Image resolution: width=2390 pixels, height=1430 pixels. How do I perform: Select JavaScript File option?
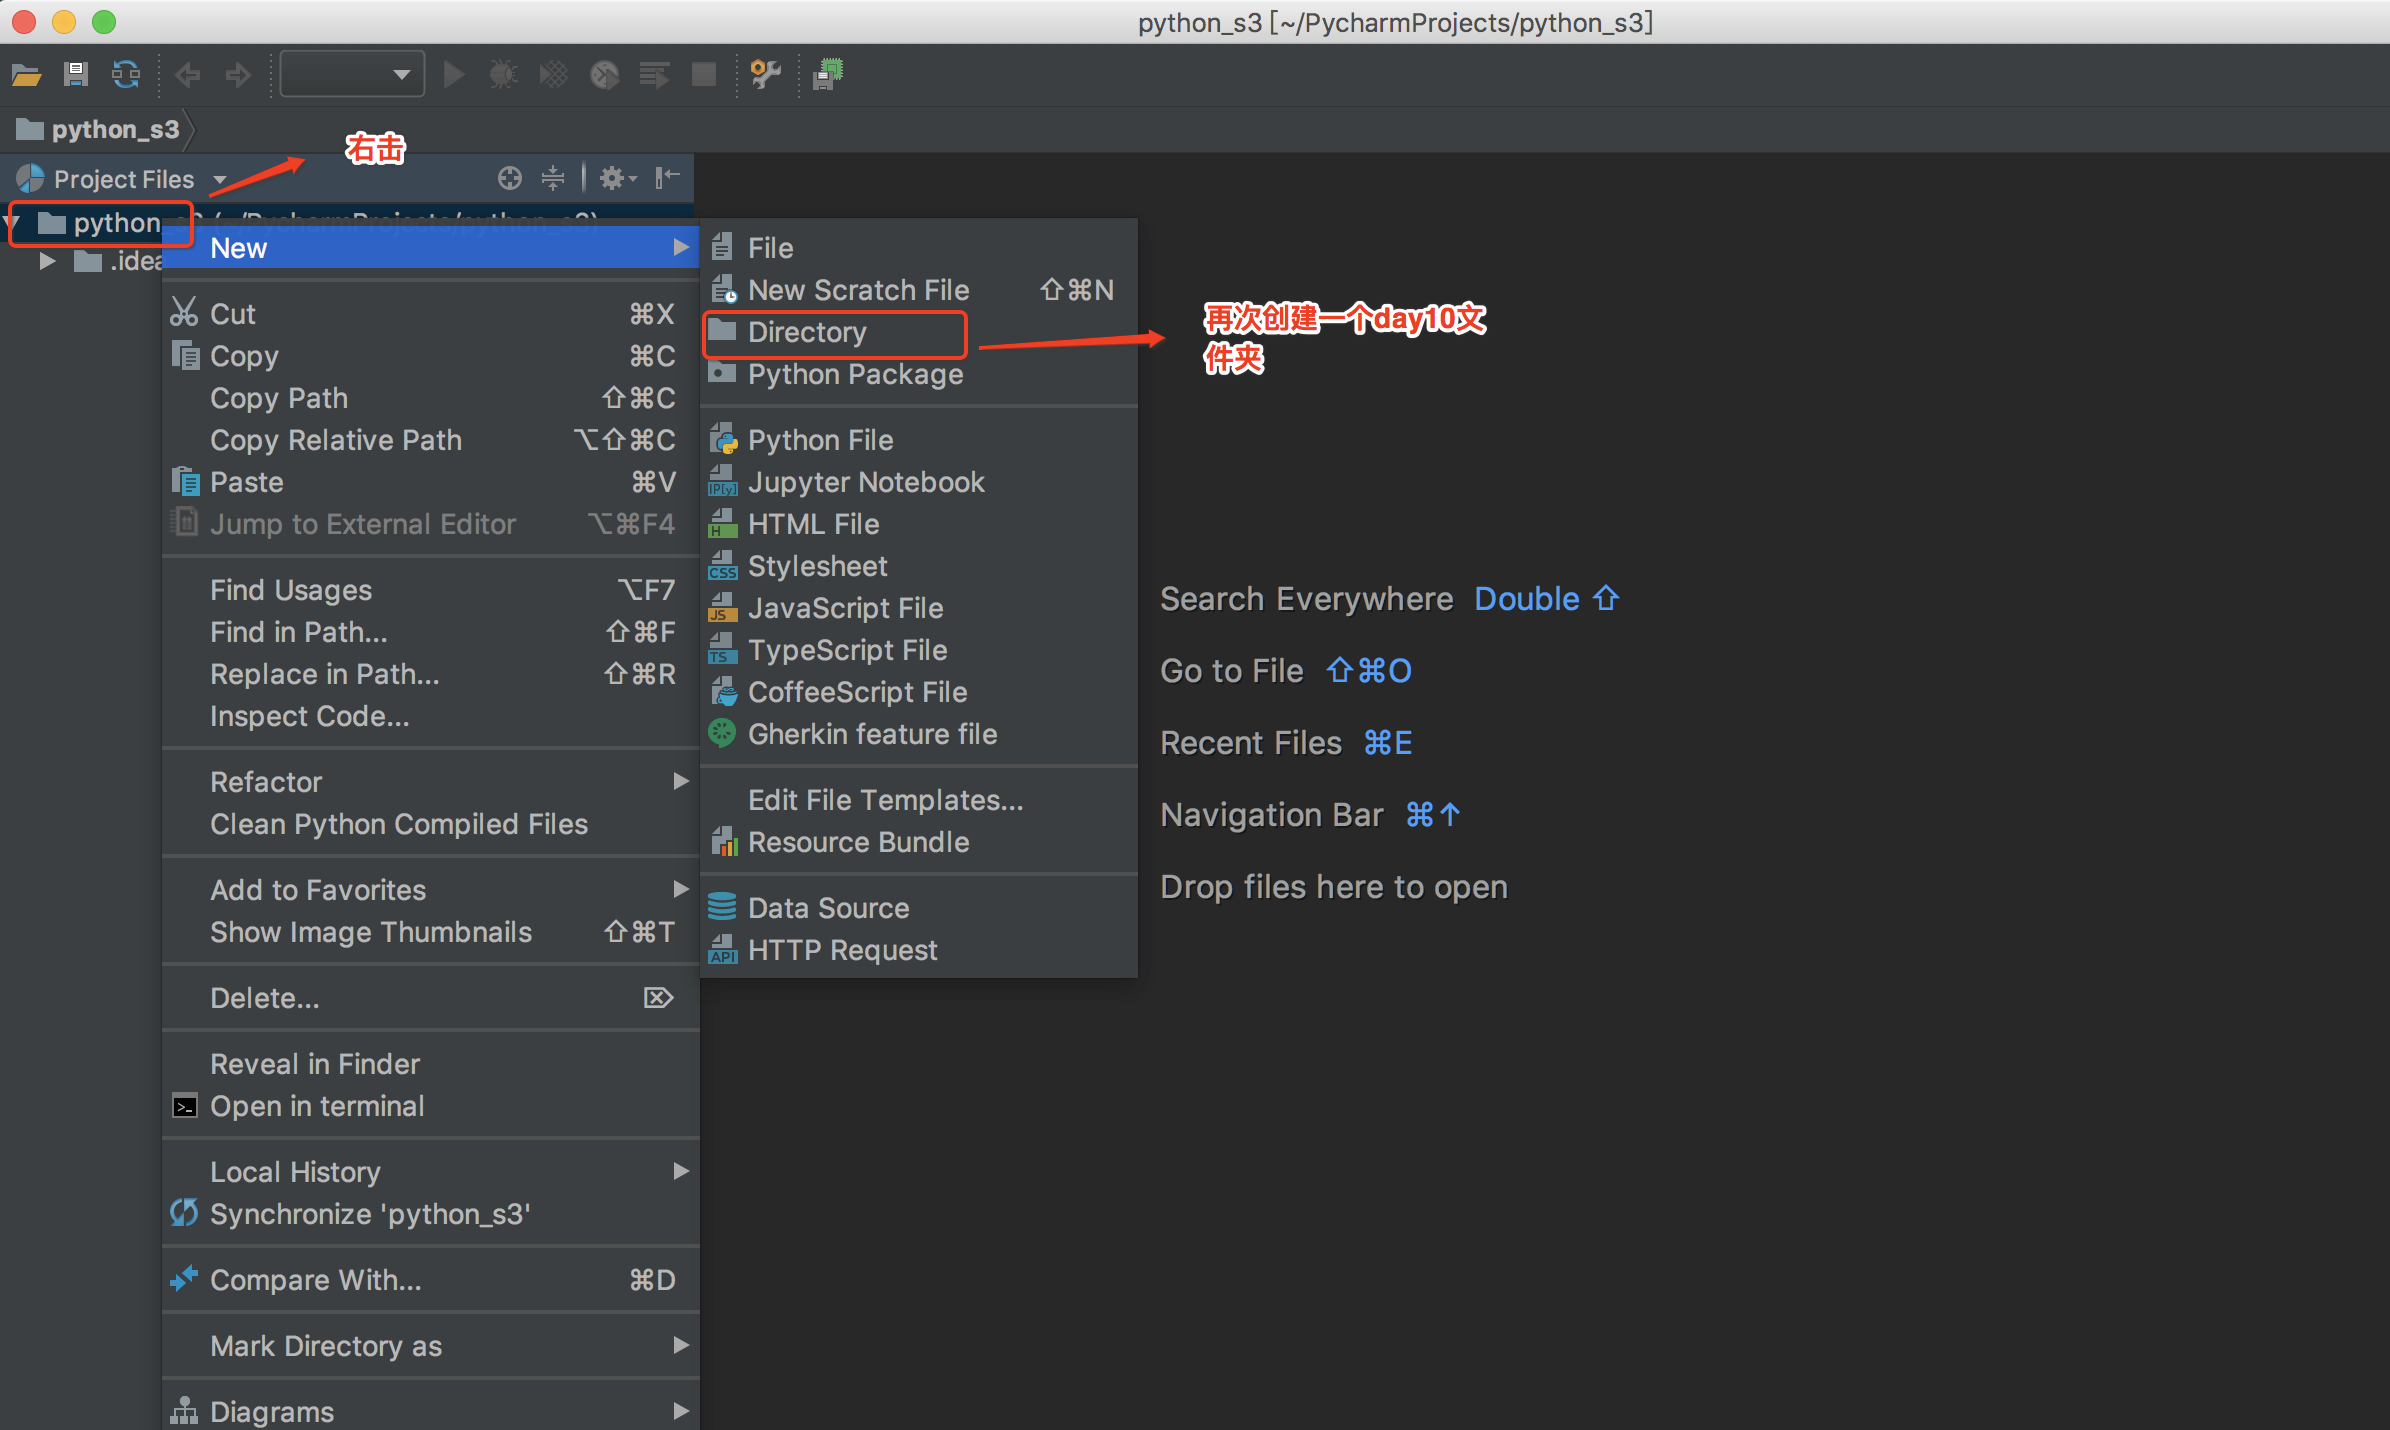pyautogui.click(x=919, y=608)
